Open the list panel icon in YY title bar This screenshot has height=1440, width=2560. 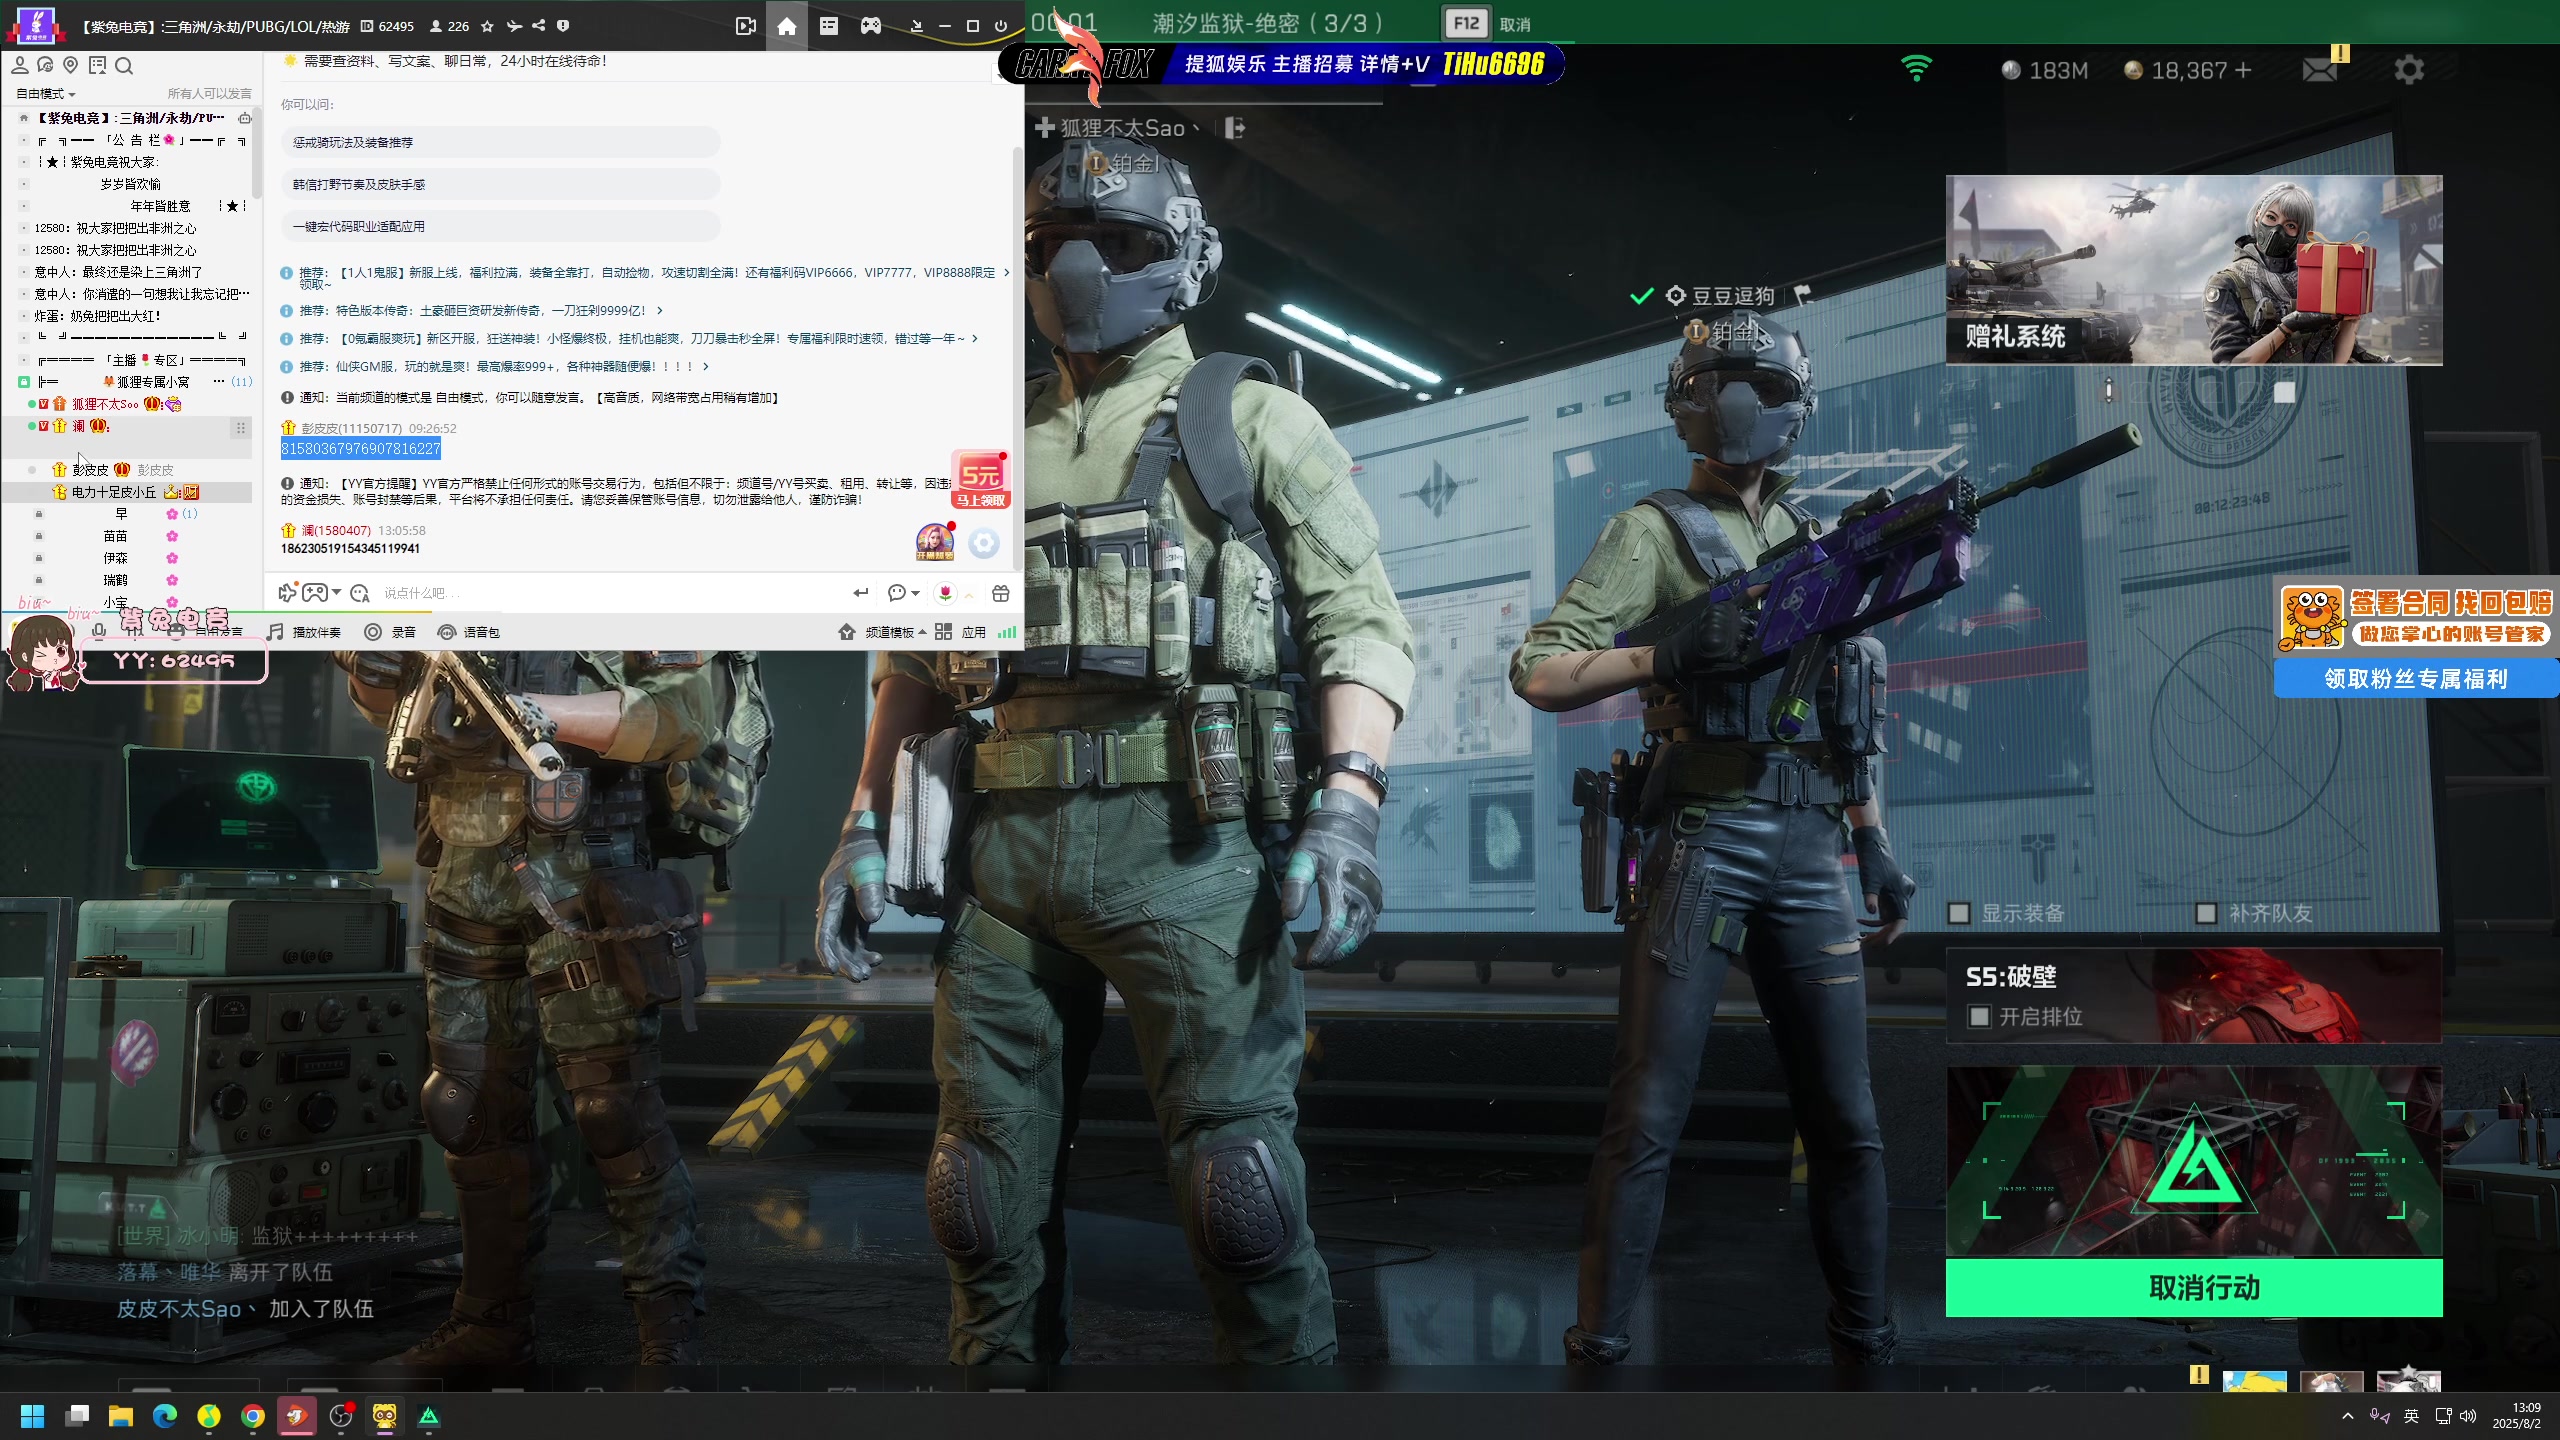[829, 26]
